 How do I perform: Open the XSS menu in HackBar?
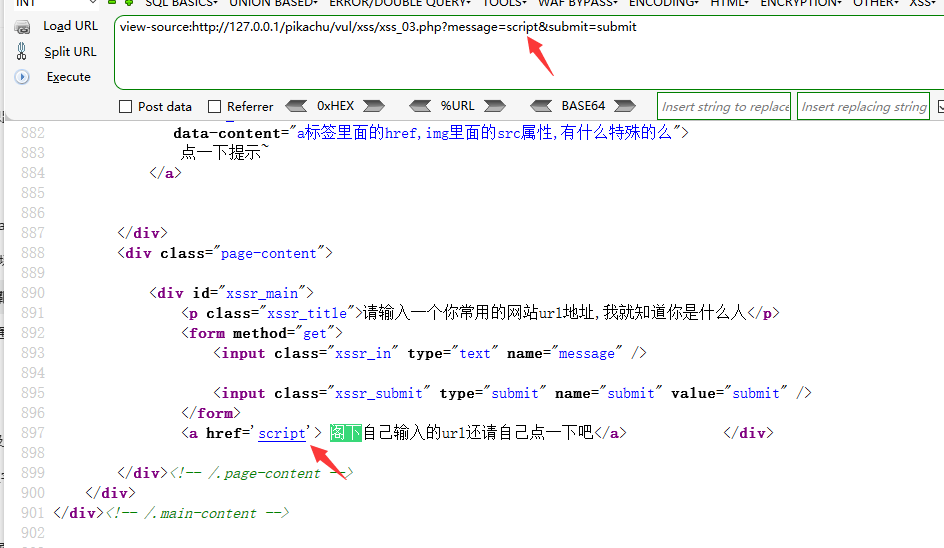(922, 3)
